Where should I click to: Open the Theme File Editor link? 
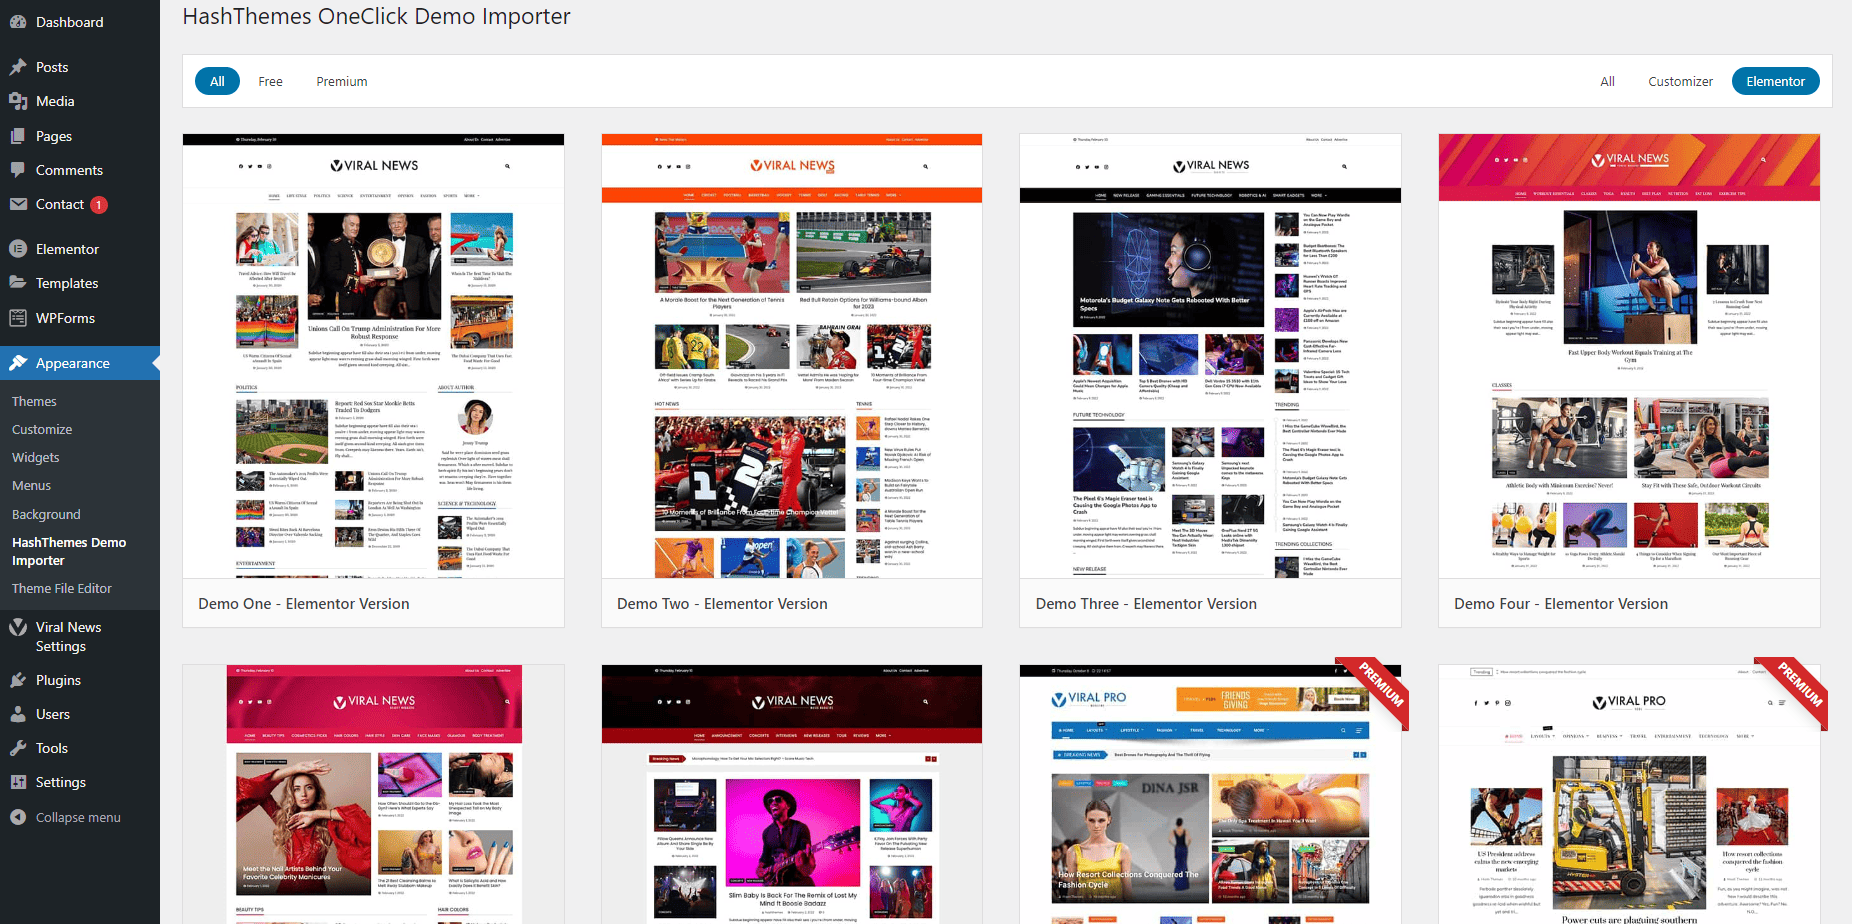click(x=62, y=588)
